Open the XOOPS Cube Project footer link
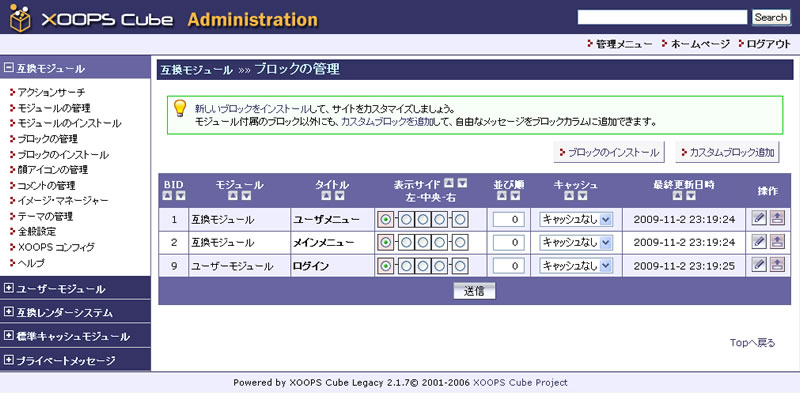The height and width of the screenshot is (400, 800). [x=520, y=382]
